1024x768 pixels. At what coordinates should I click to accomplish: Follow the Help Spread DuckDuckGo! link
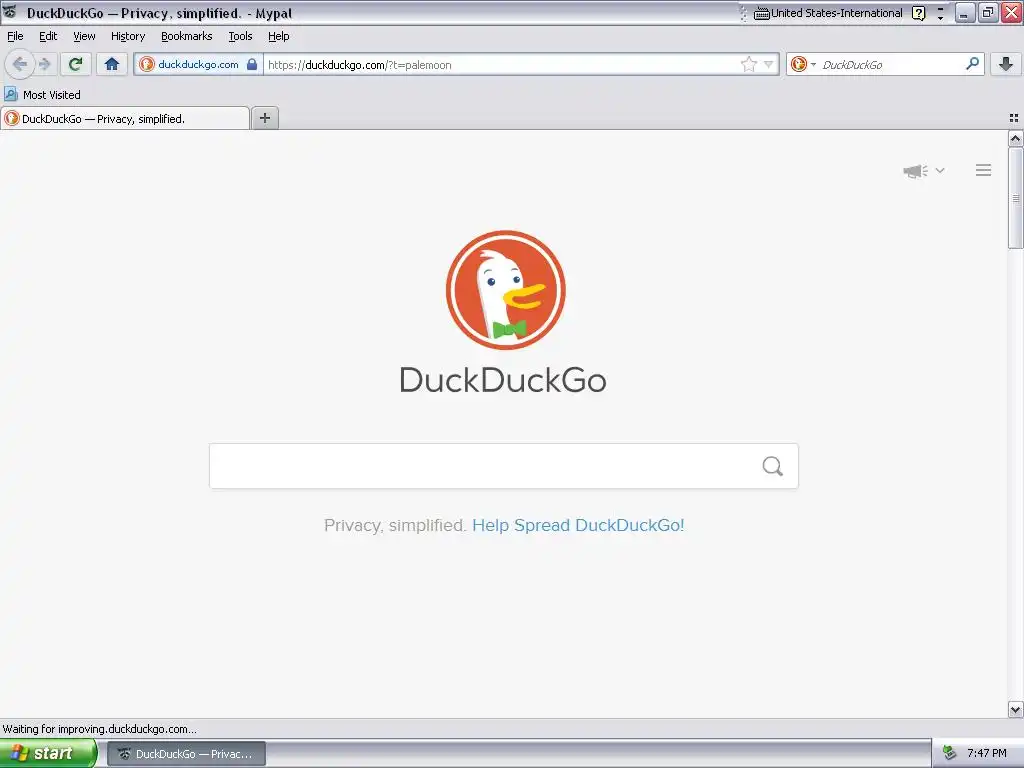coord(578,525)
